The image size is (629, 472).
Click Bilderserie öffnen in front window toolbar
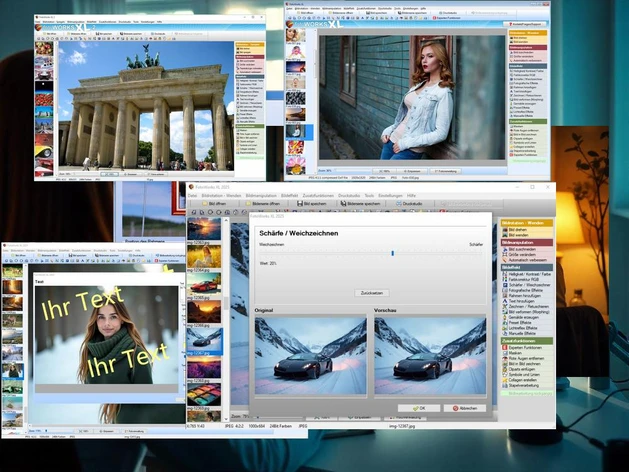point(262,204)
